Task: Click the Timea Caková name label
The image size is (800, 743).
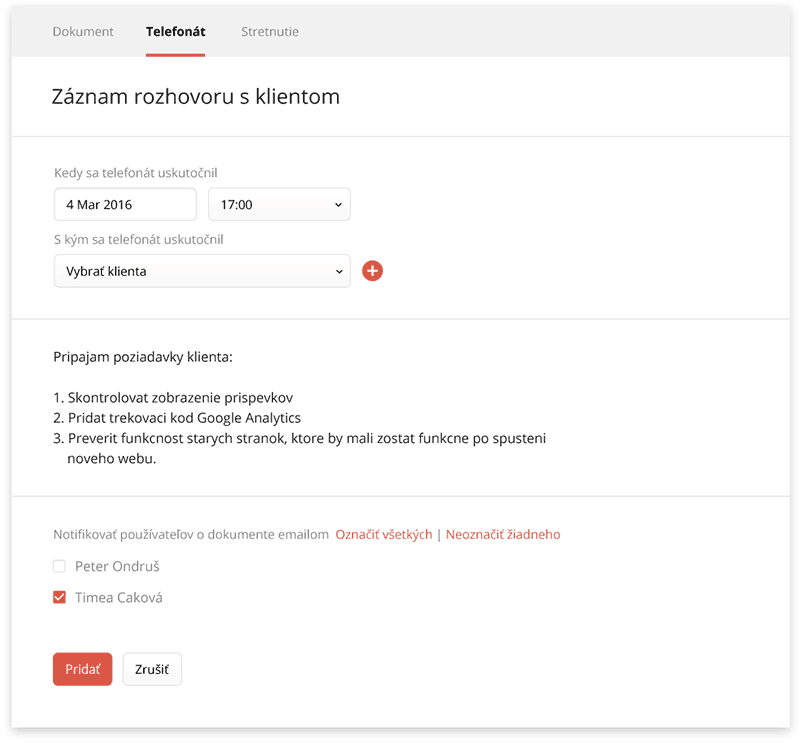Action: tap(119, 597)
